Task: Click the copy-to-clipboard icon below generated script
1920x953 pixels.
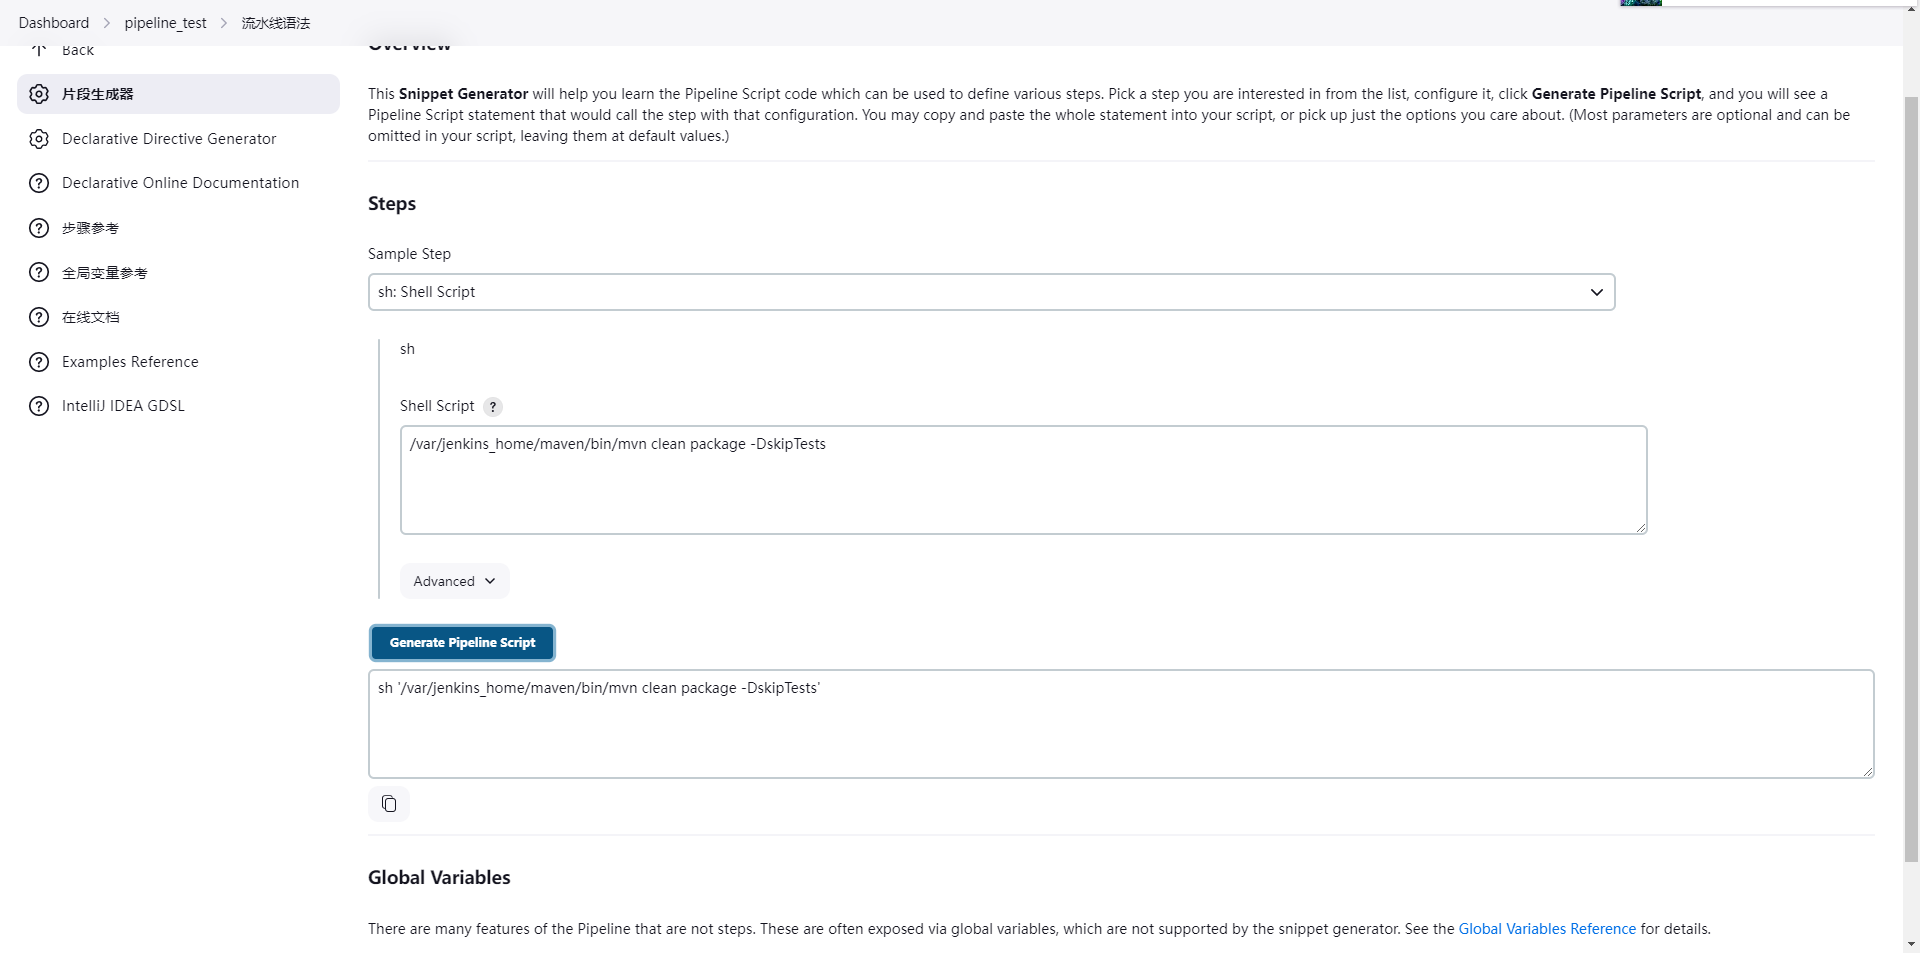Action: pyautogui.click(x=389, y=804)
